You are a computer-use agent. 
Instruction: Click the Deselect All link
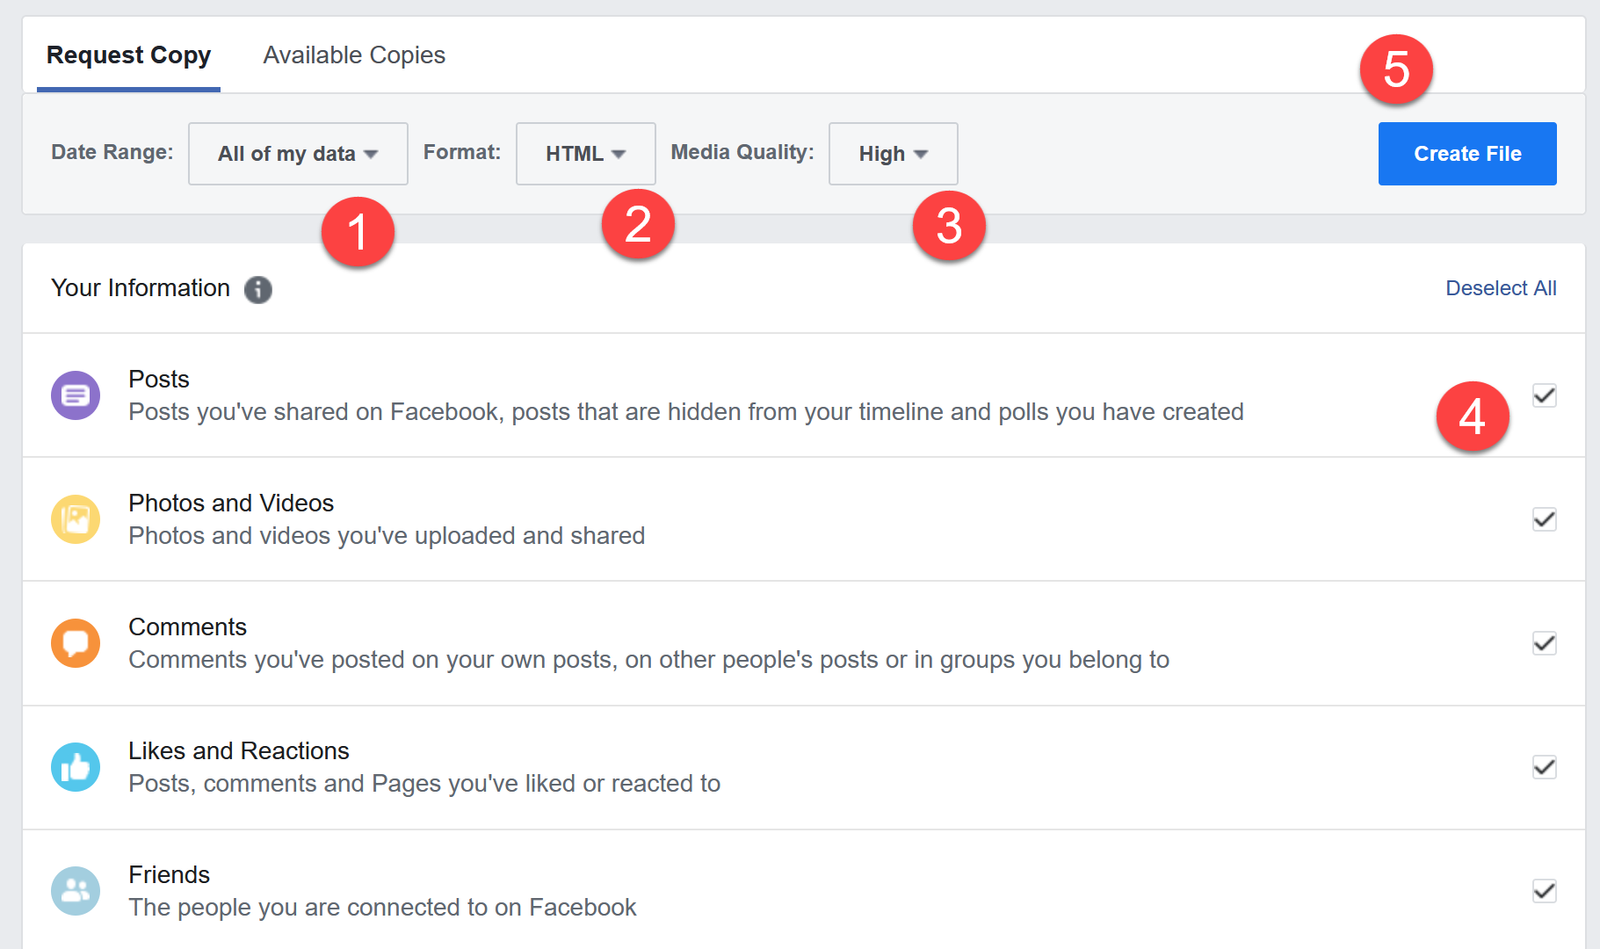(x=1500, y=288)
